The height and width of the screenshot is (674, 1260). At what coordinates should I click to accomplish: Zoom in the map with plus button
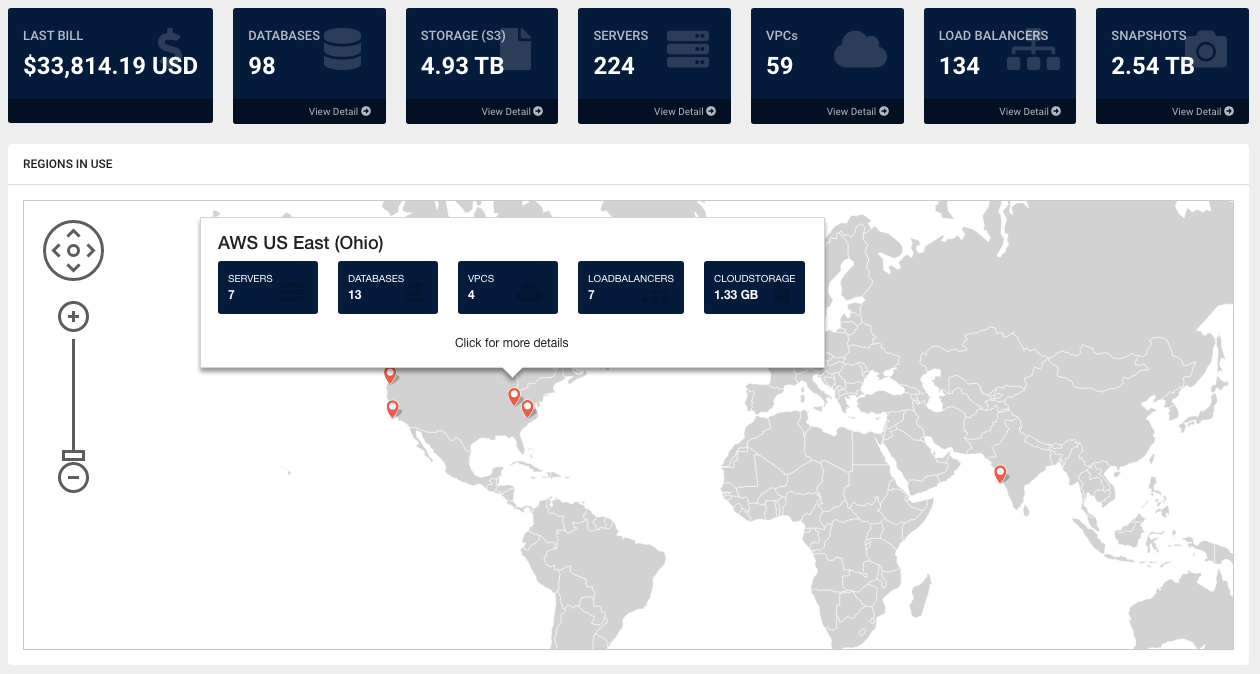[x=73, y=318]
